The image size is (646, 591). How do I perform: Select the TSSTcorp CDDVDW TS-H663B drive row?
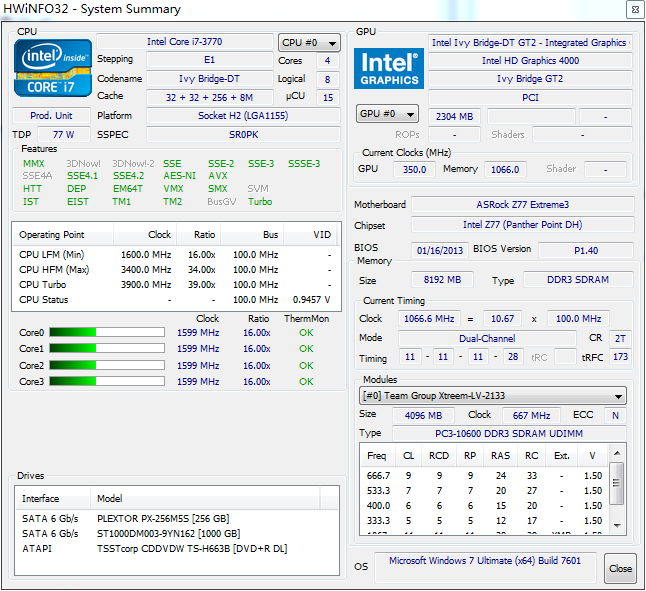[x=177, y=549]
